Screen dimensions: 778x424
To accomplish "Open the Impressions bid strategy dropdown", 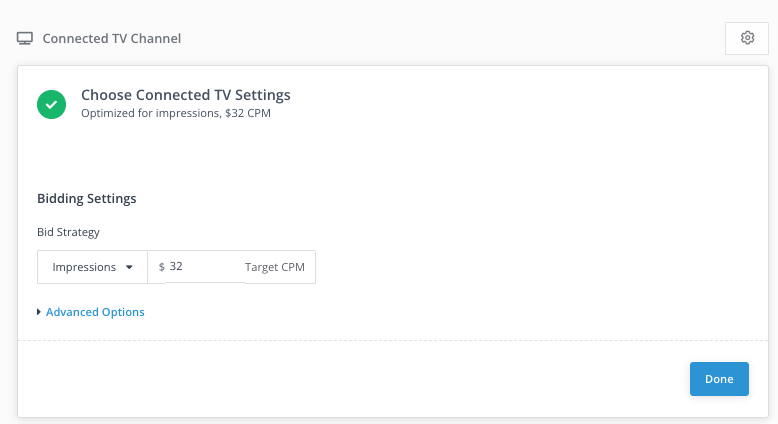I will click(x=92, y=267).
